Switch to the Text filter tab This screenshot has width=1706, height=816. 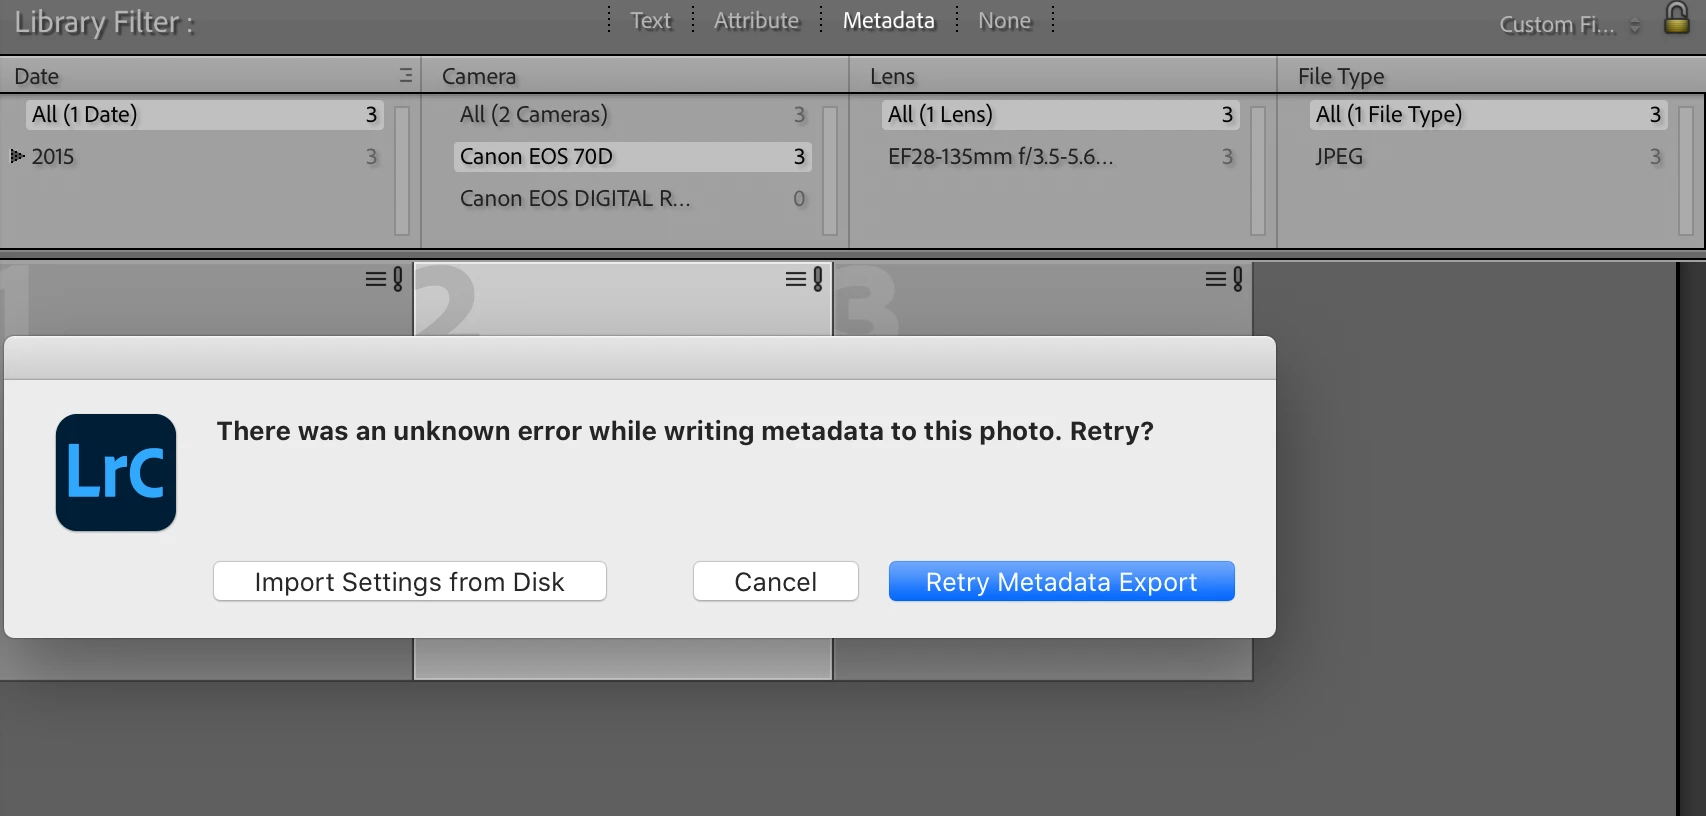[x=650, y=21]
